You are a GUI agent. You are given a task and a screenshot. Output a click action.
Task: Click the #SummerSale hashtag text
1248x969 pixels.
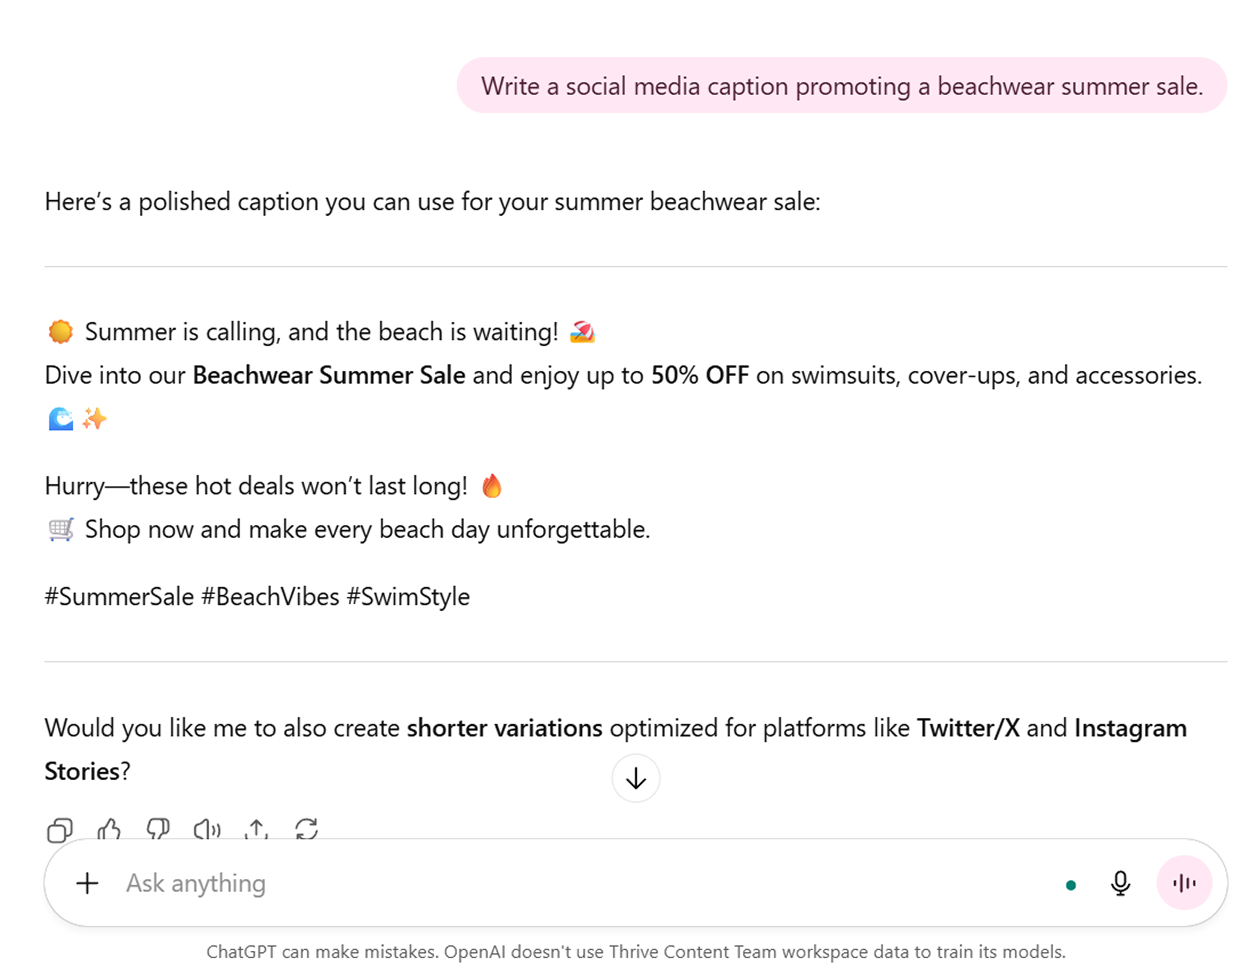click(x=119, y=597)
